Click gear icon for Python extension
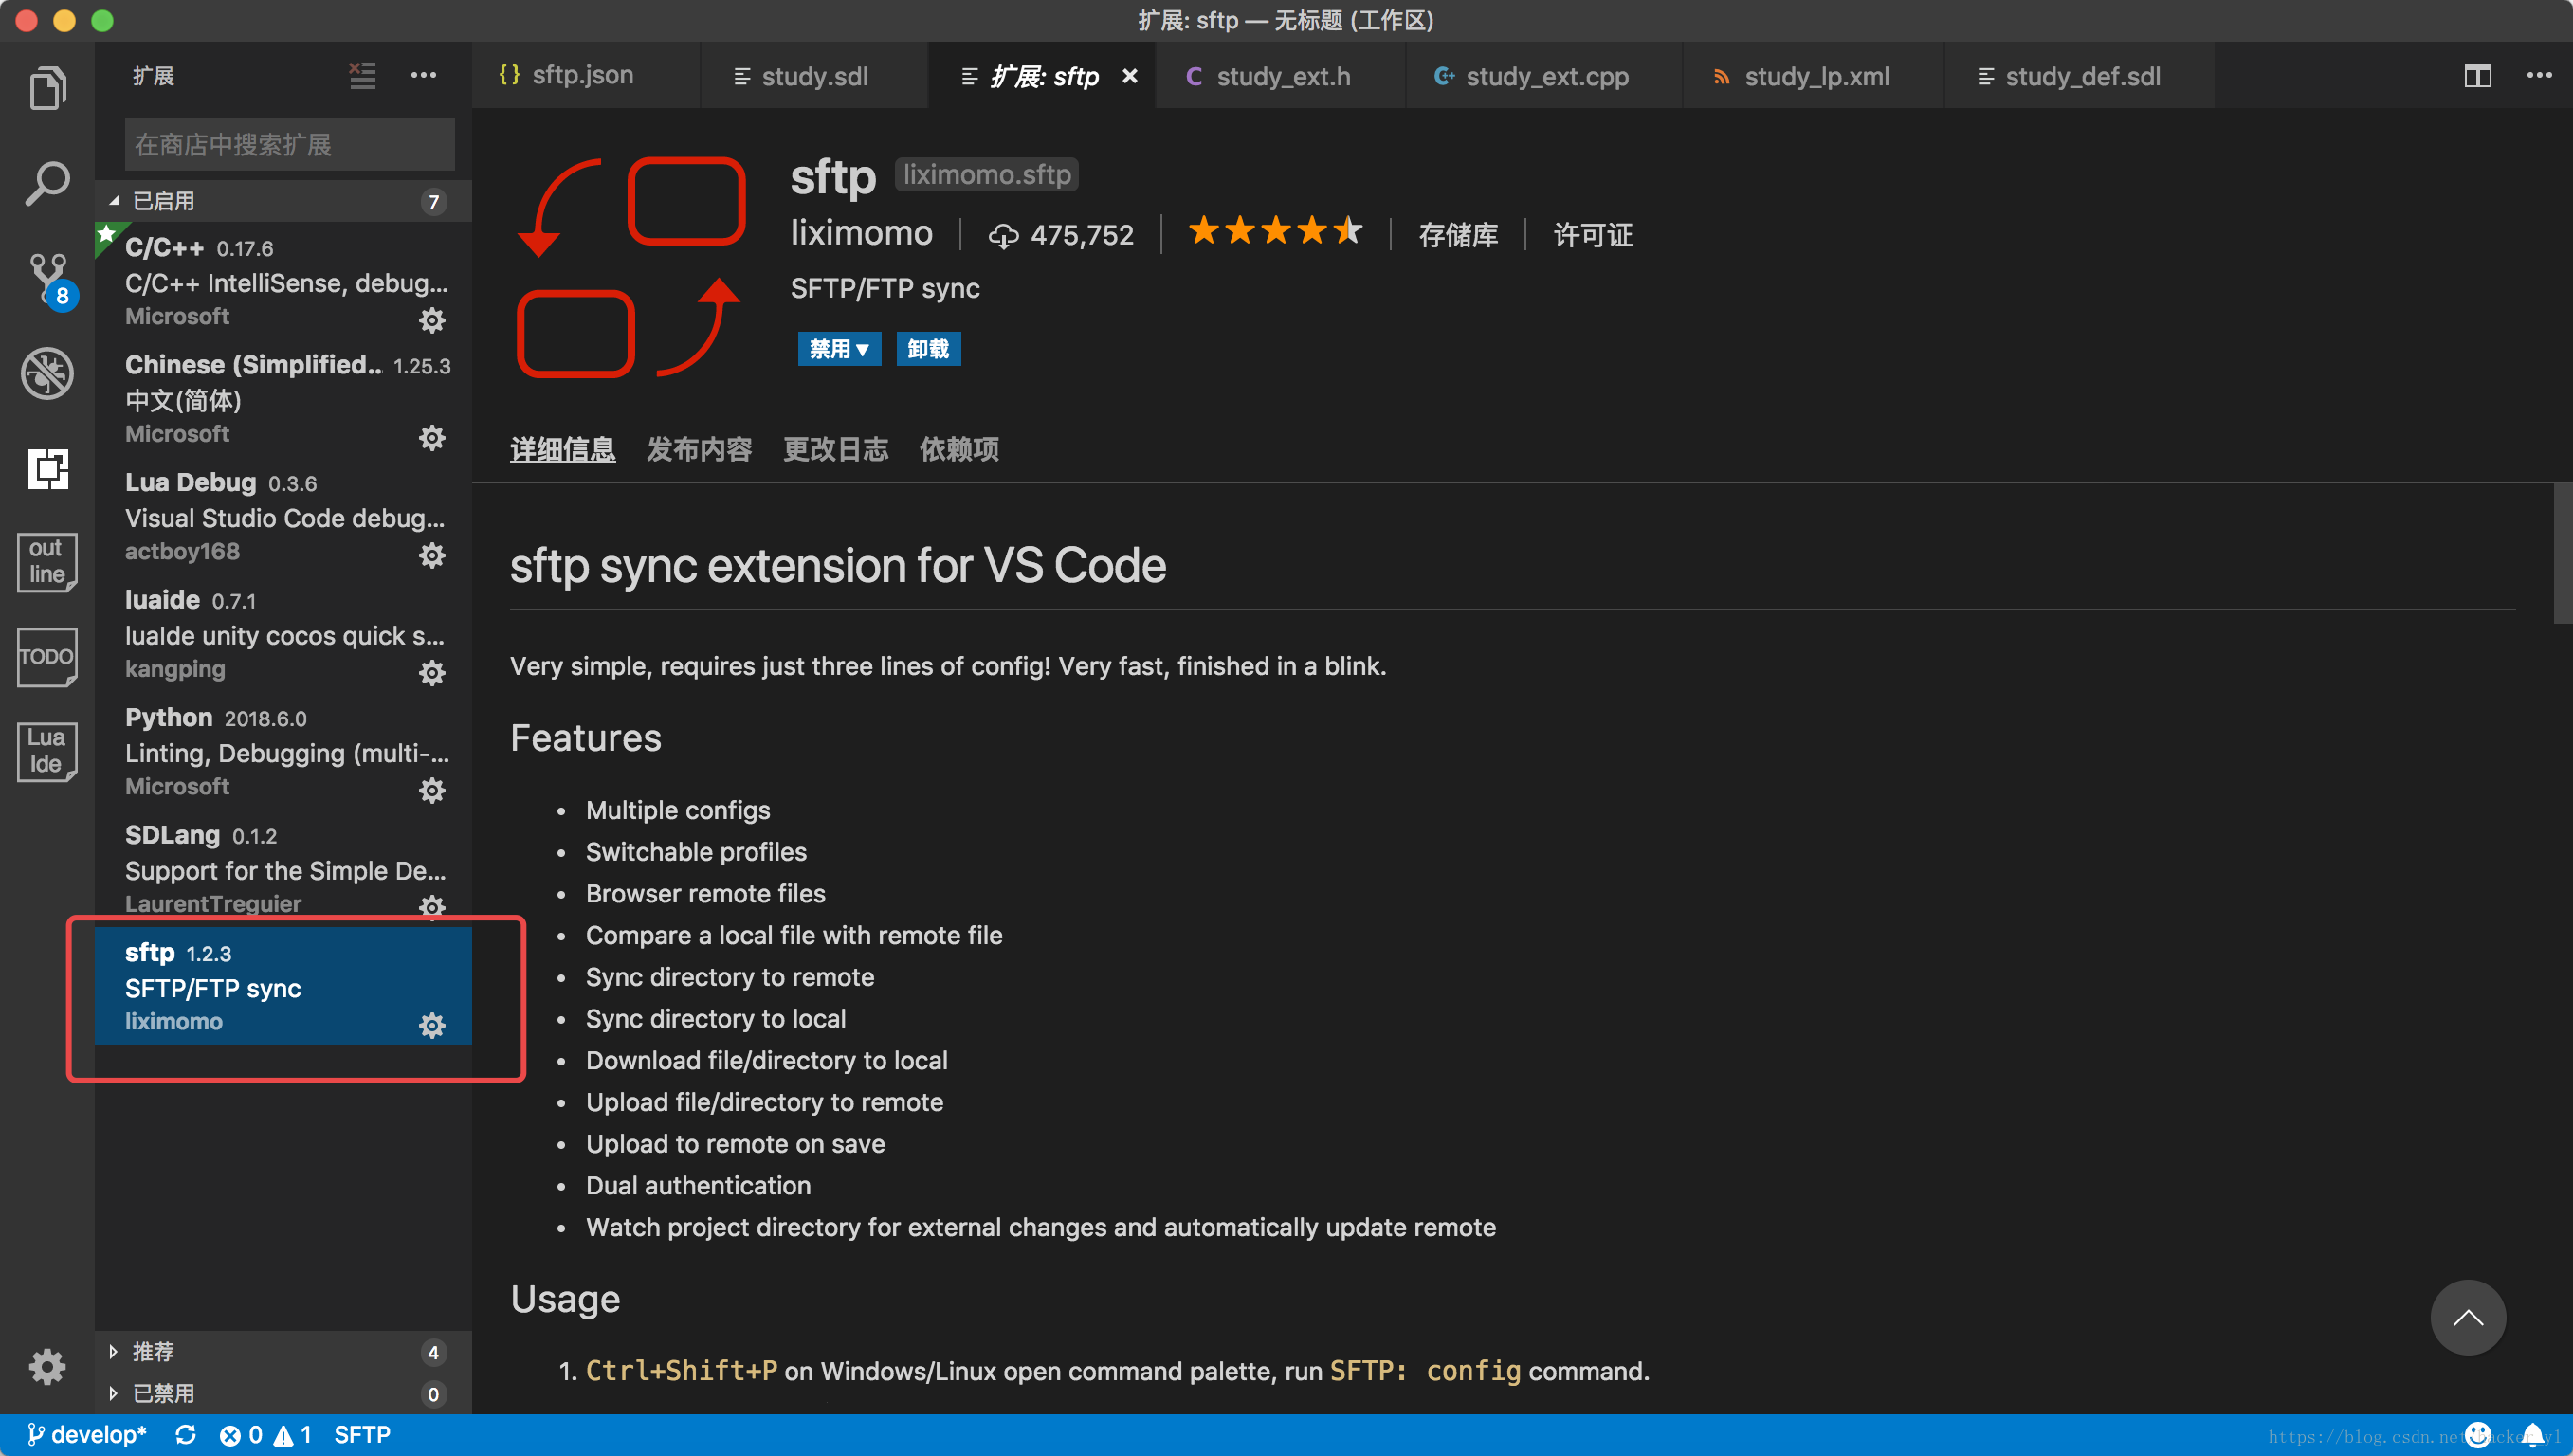Screen dimensions: 2573x1456 tap(431, 790)
